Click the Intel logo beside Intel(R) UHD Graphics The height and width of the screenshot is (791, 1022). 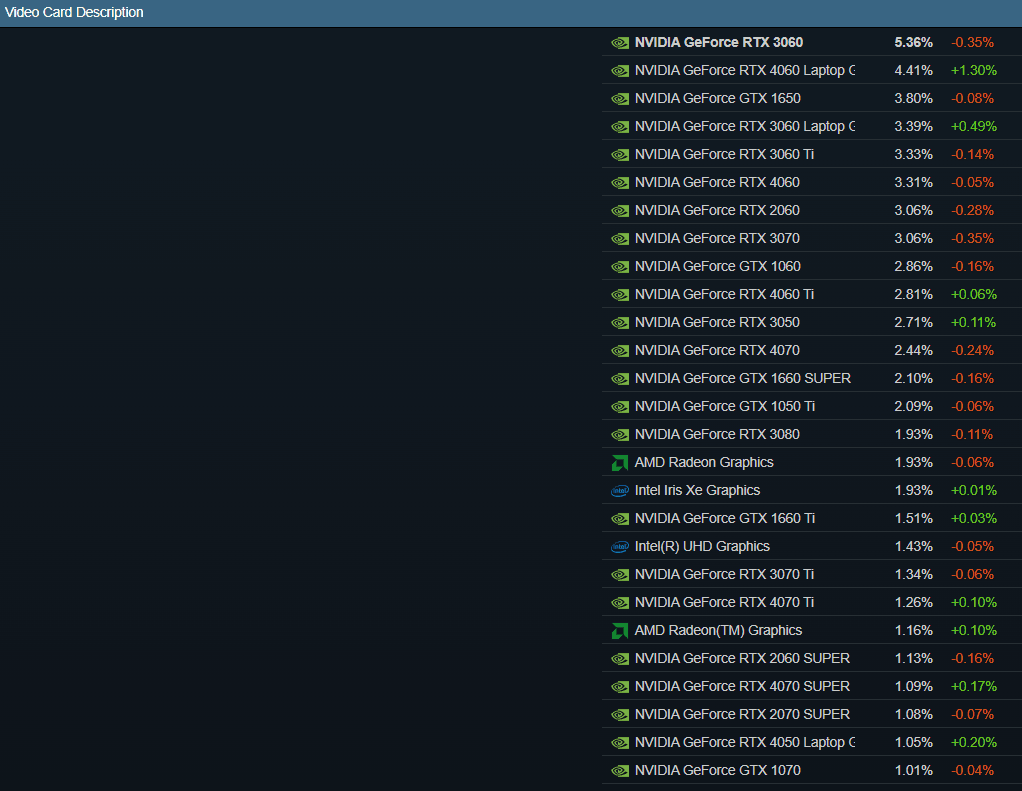pos(620,547)
